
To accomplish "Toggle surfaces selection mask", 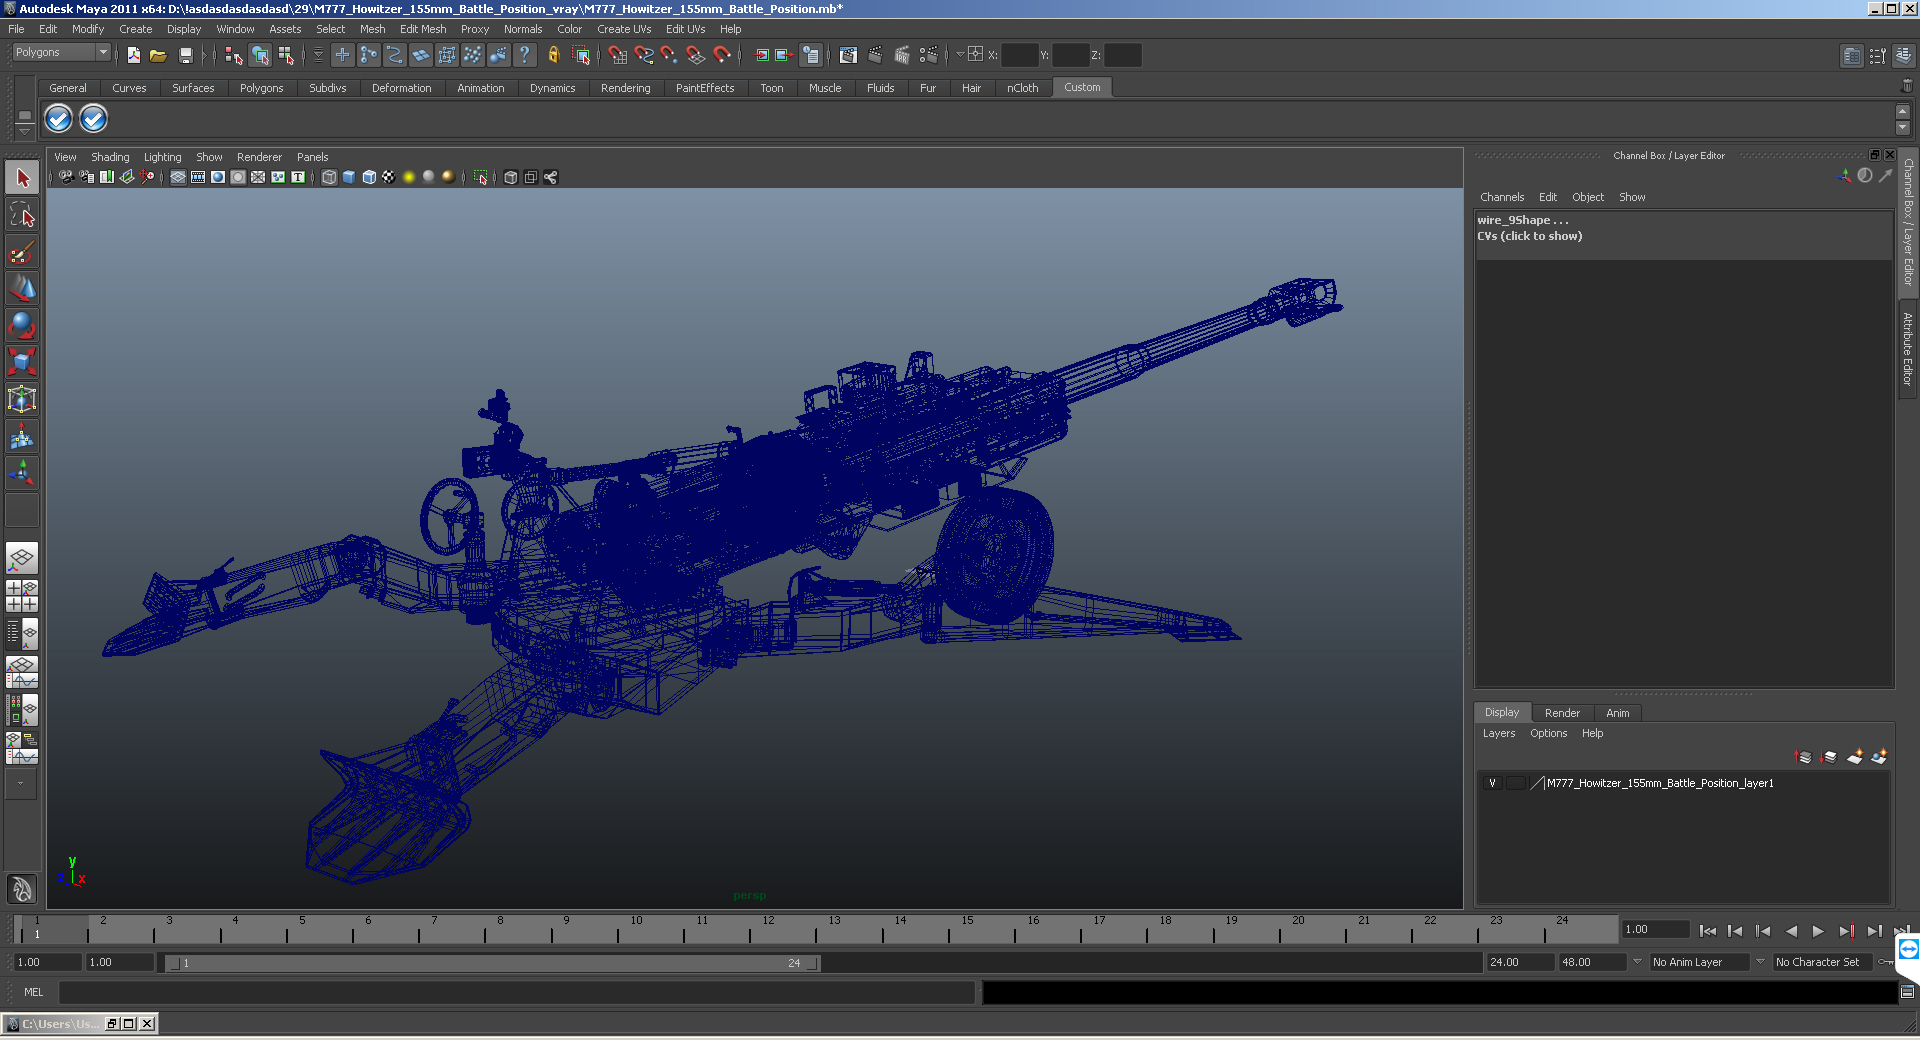I will coord(421,55).
